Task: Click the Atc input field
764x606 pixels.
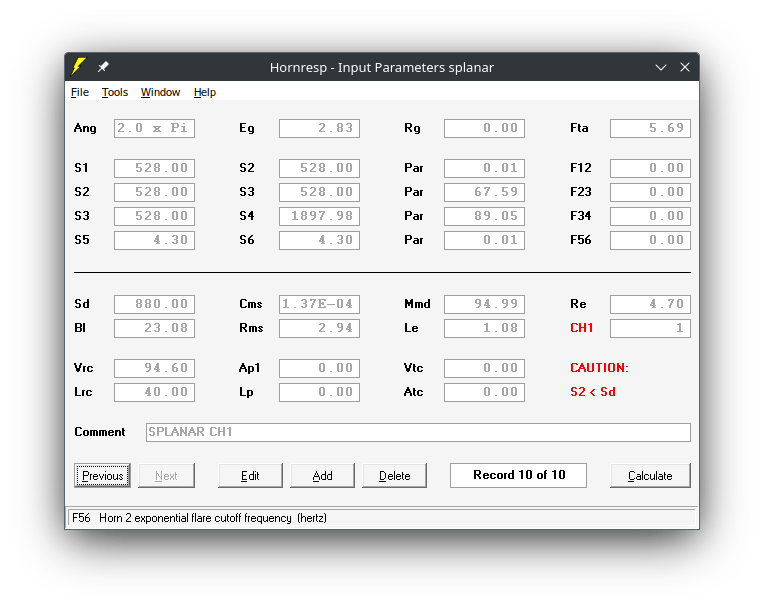Action: pyautogui.click(x=484, y=392)
